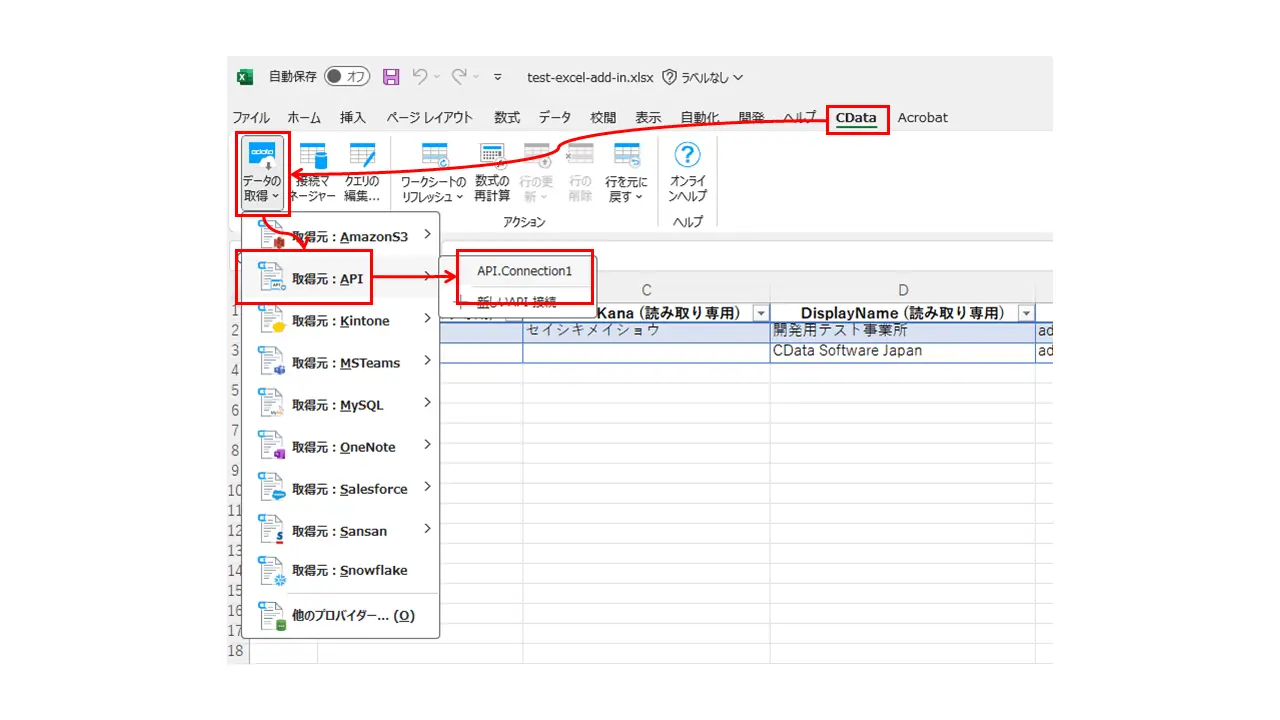This screenshot has width=1280, height=720.
Task: Click the test-excel-add-in.xlsx file name
Action: 590,77
